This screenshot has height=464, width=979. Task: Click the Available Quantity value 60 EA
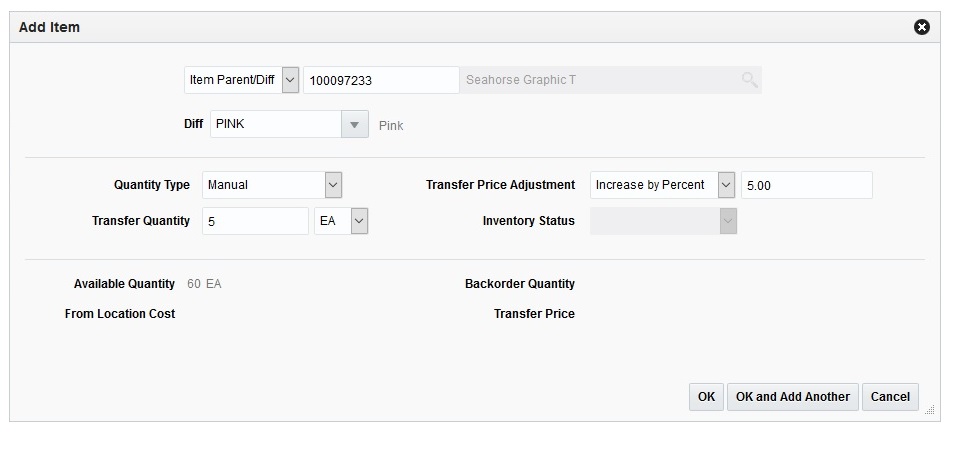pos(204,284)
